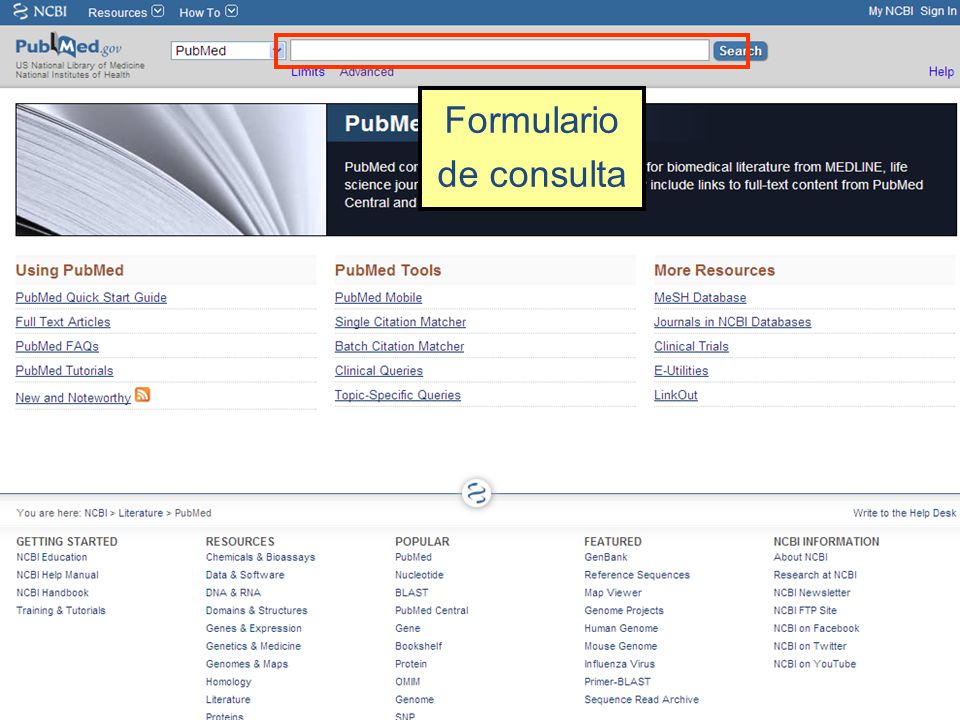
Task: Open Data & Software footer link
Action: 245,575
